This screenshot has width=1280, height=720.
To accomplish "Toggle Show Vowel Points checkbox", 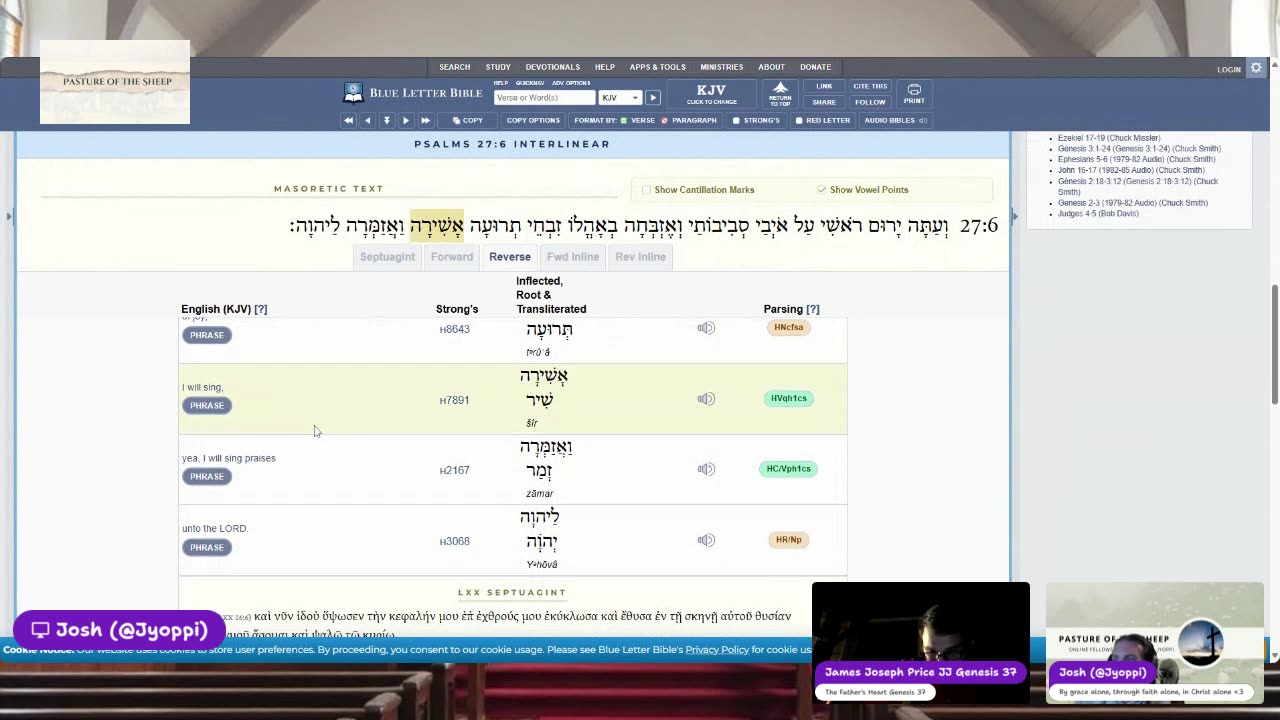I will point(821,190).
